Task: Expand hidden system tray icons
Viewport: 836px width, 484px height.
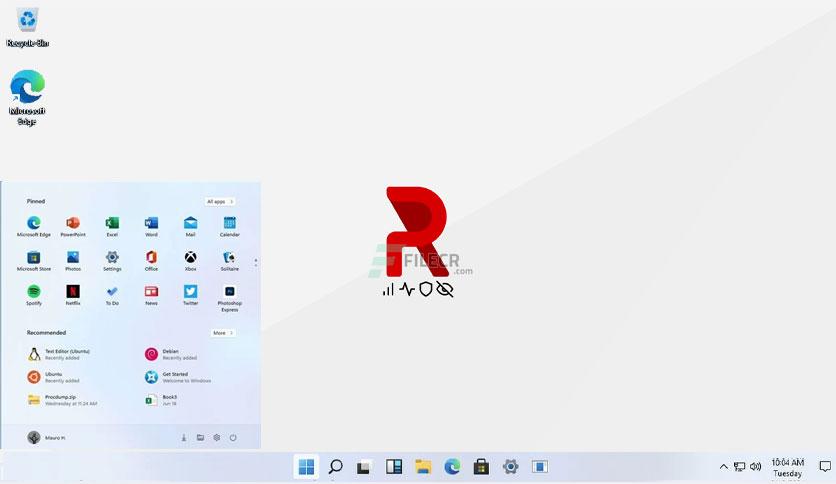Action: coord(724,467)
